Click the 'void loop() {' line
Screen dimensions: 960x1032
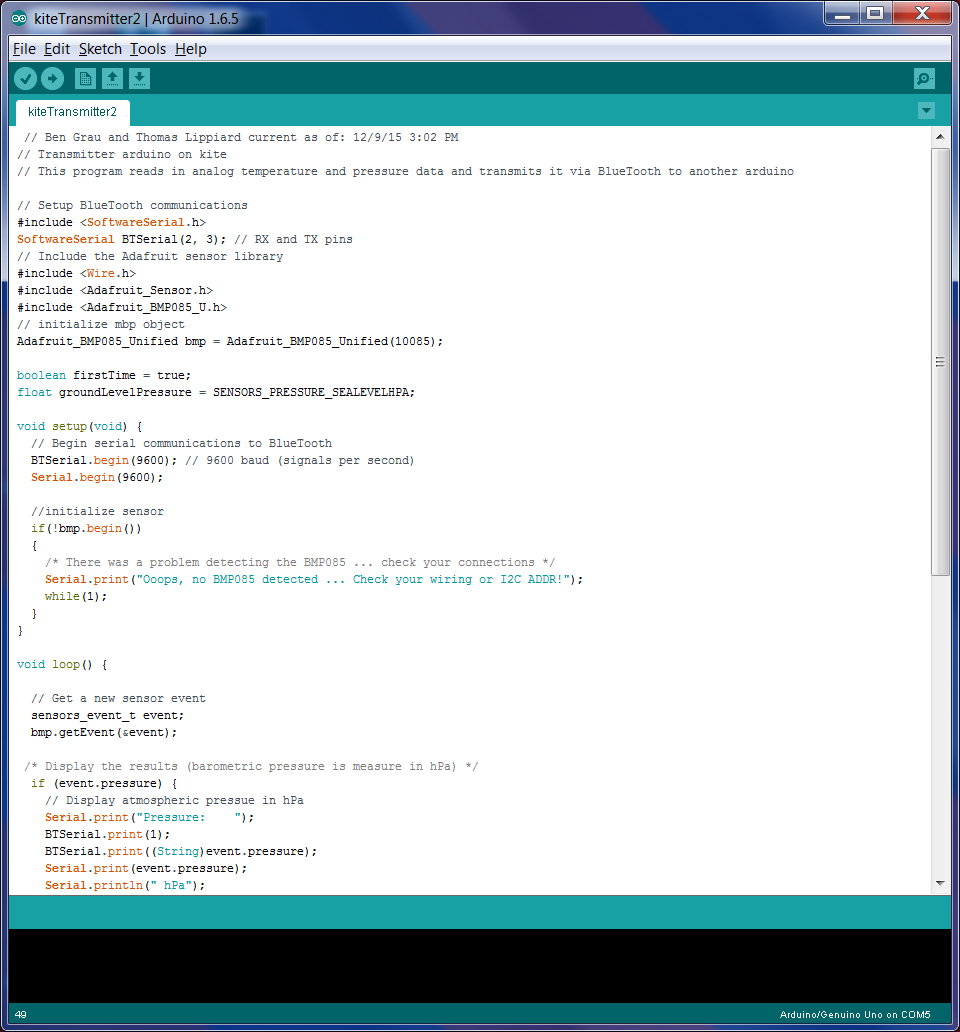[x=62, y=665]
